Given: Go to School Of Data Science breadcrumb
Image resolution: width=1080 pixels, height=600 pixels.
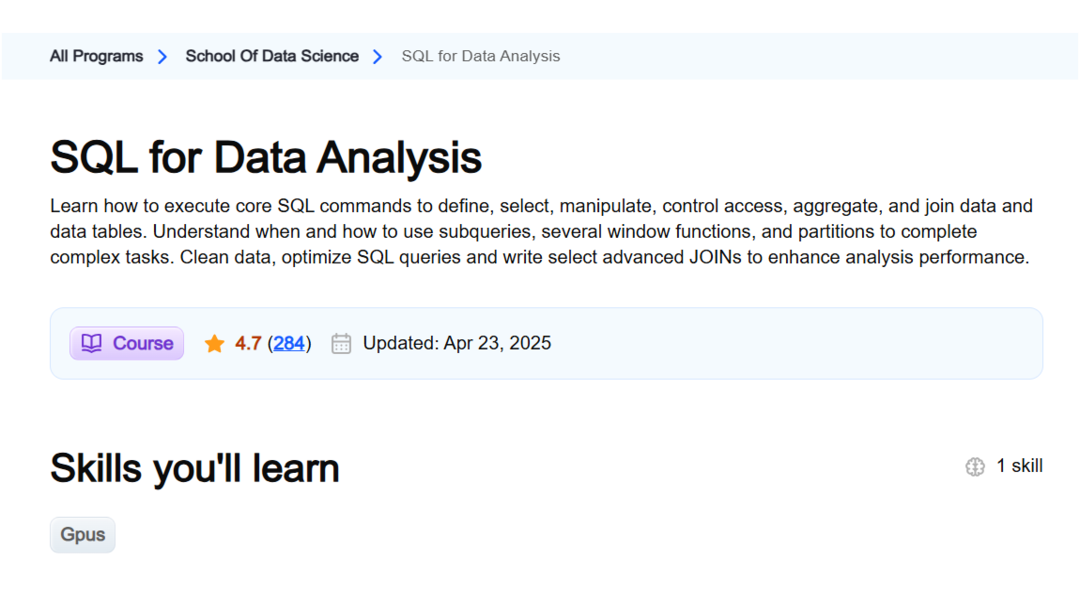Looking at the screenshot, I should tap(272, 56).
